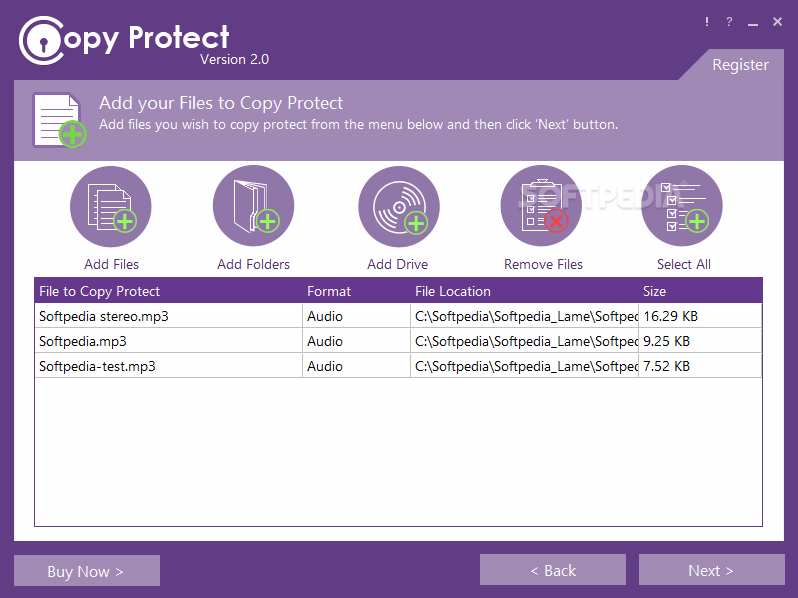Click the Add Folders label

point(253,264)
